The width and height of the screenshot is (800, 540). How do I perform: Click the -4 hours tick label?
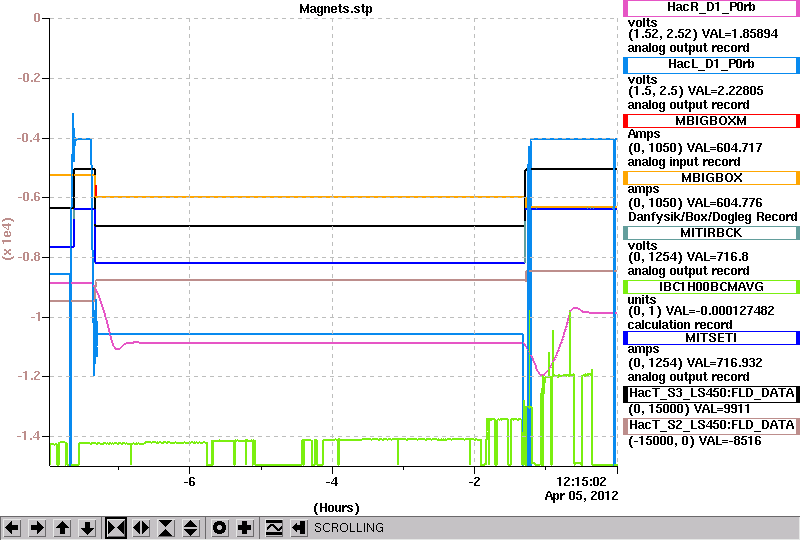click(x=332, y=482)
